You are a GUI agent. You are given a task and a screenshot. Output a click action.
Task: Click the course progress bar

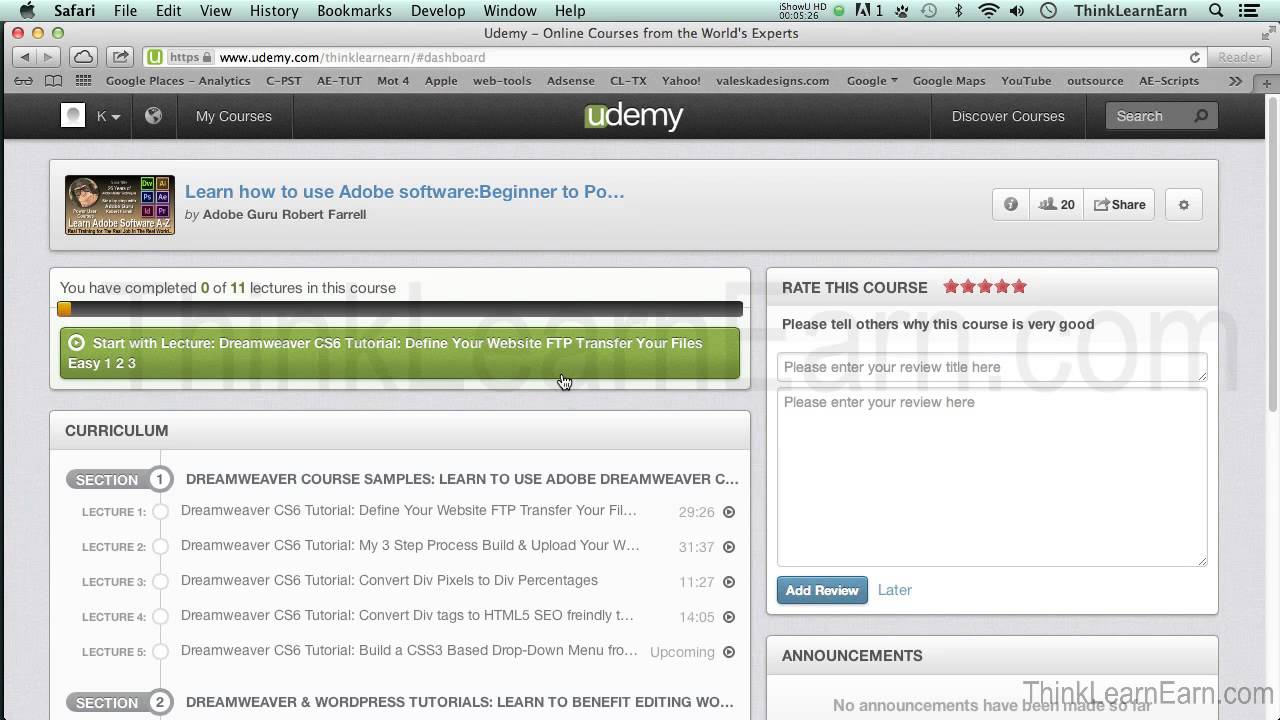click(400, 309)
